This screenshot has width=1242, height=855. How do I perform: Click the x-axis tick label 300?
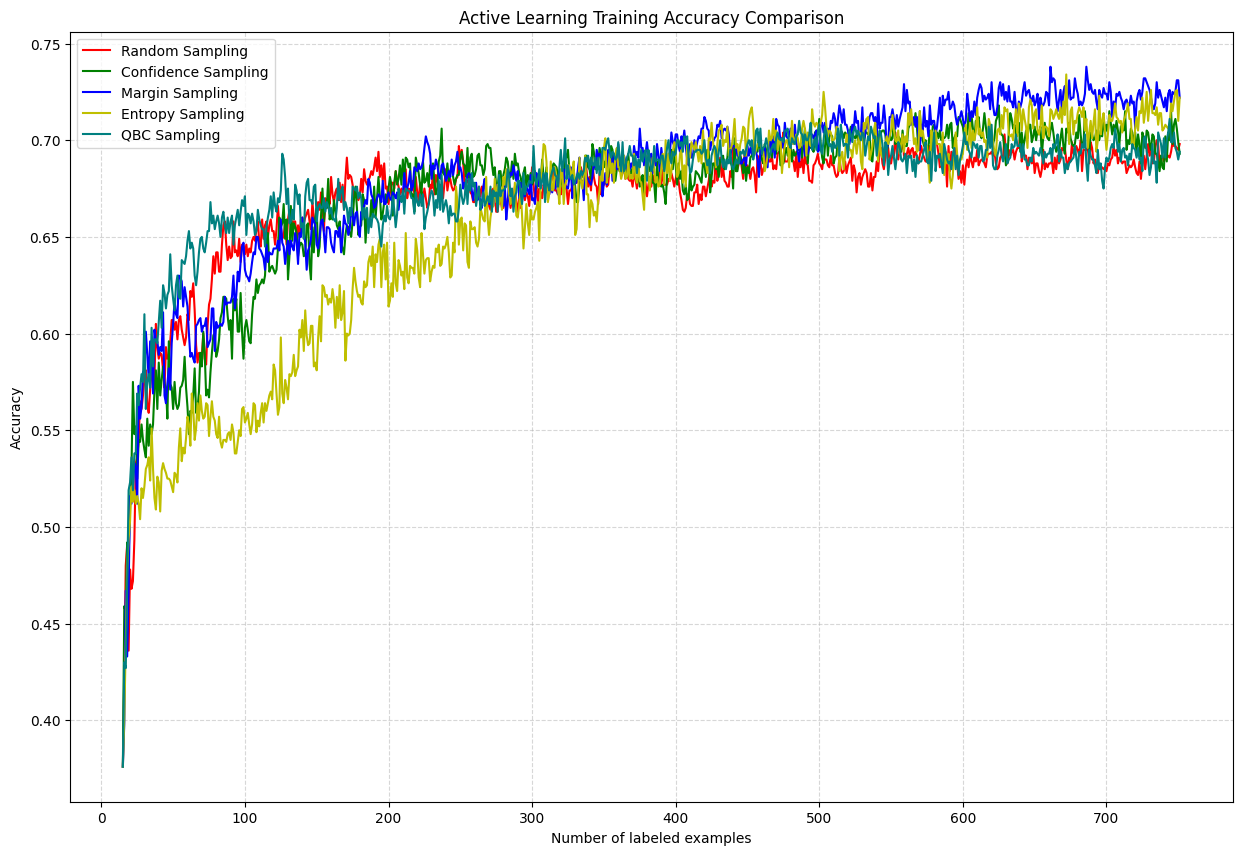532,817
